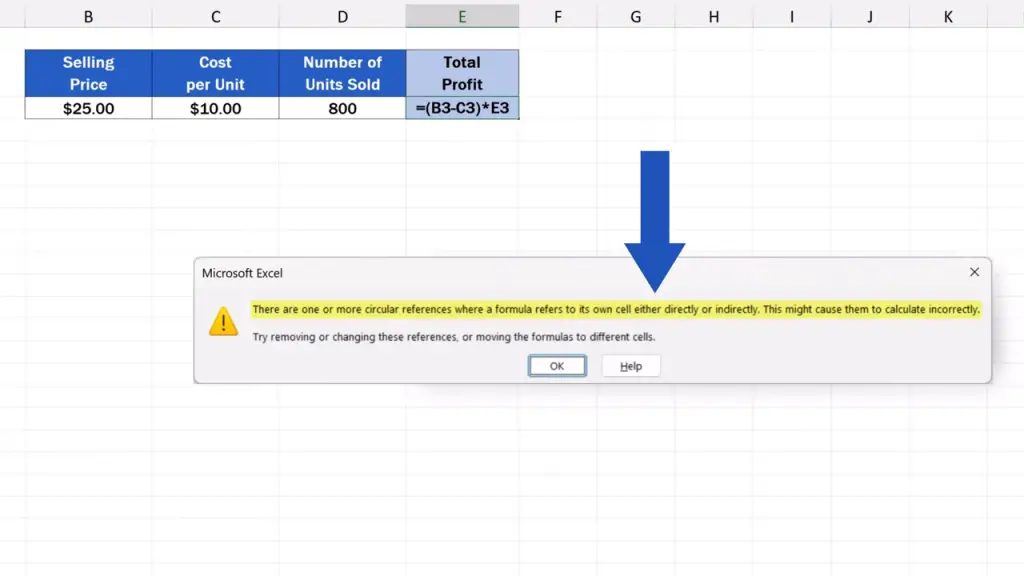1024x576 pixels.
Task: Click the Selling Price header cell
Action: (x=88, y=73)
